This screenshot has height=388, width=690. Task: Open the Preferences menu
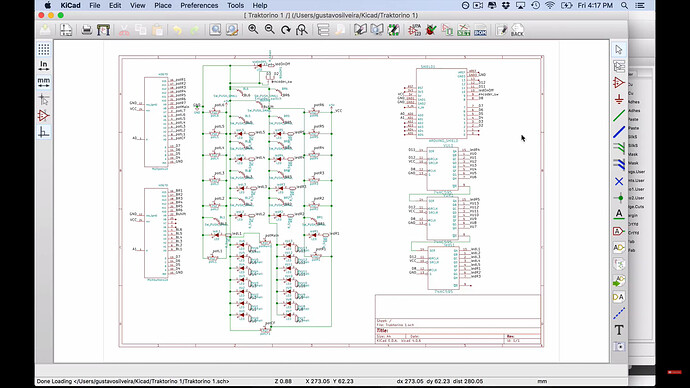[199, 5]
